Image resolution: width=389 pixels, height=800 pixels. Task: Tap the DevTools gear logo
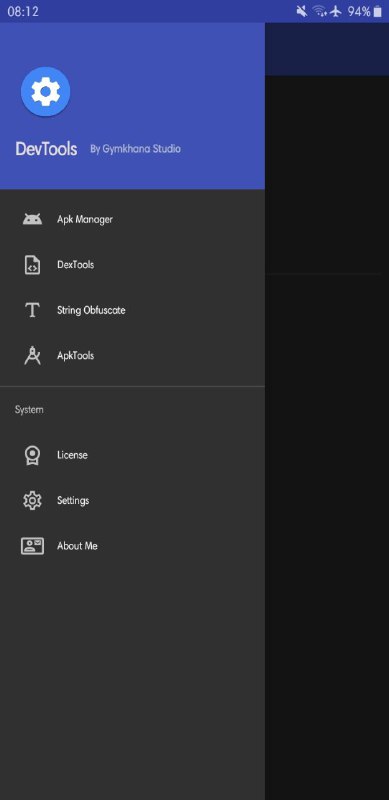[x=45, y=91]
